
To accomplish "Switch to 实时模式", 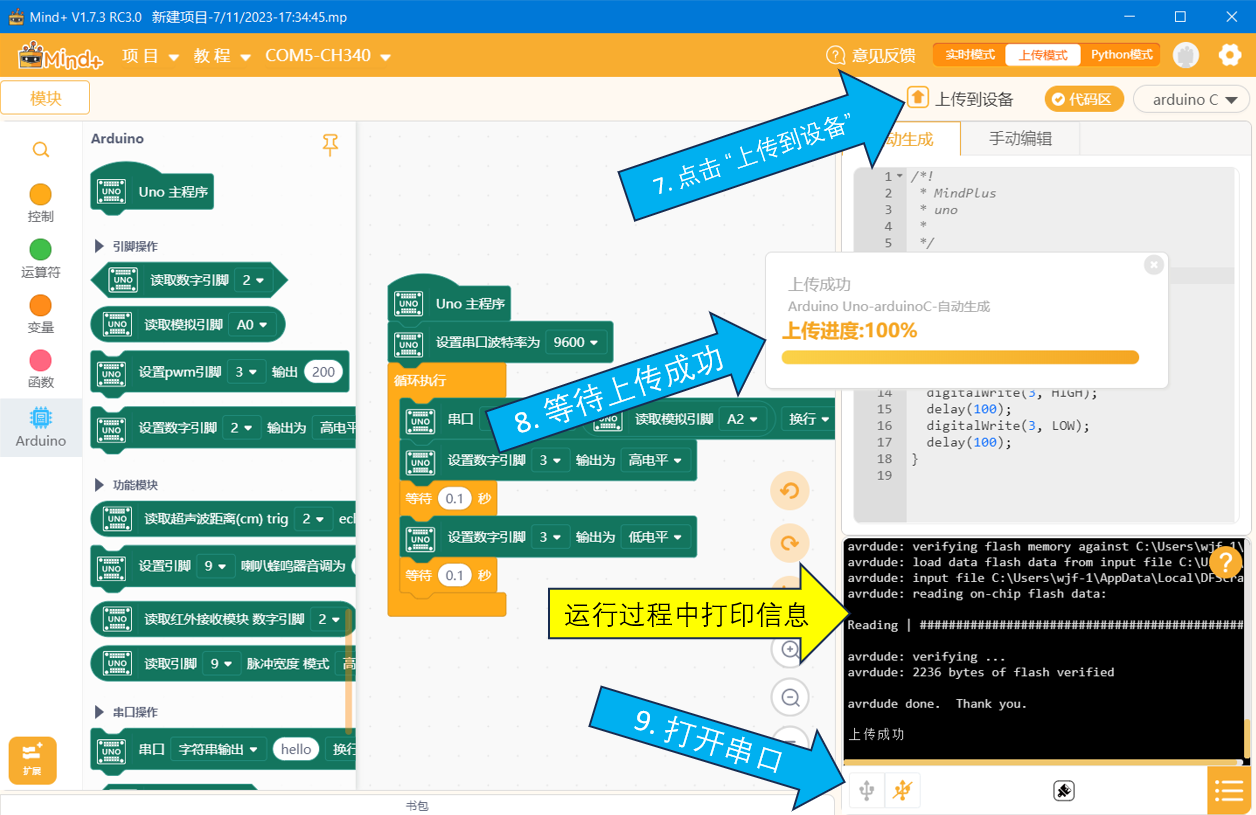I will click(970, 55).
